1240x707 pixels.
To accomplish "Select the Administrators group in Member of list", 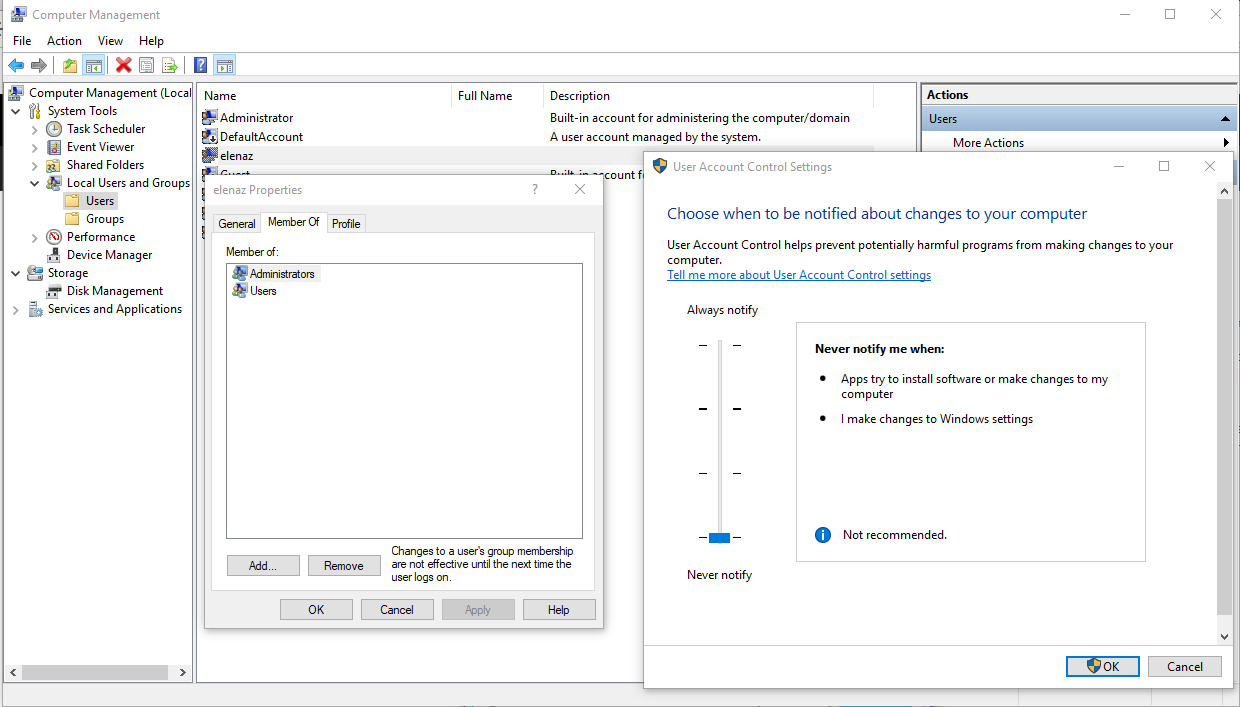I will click(273, 274).
